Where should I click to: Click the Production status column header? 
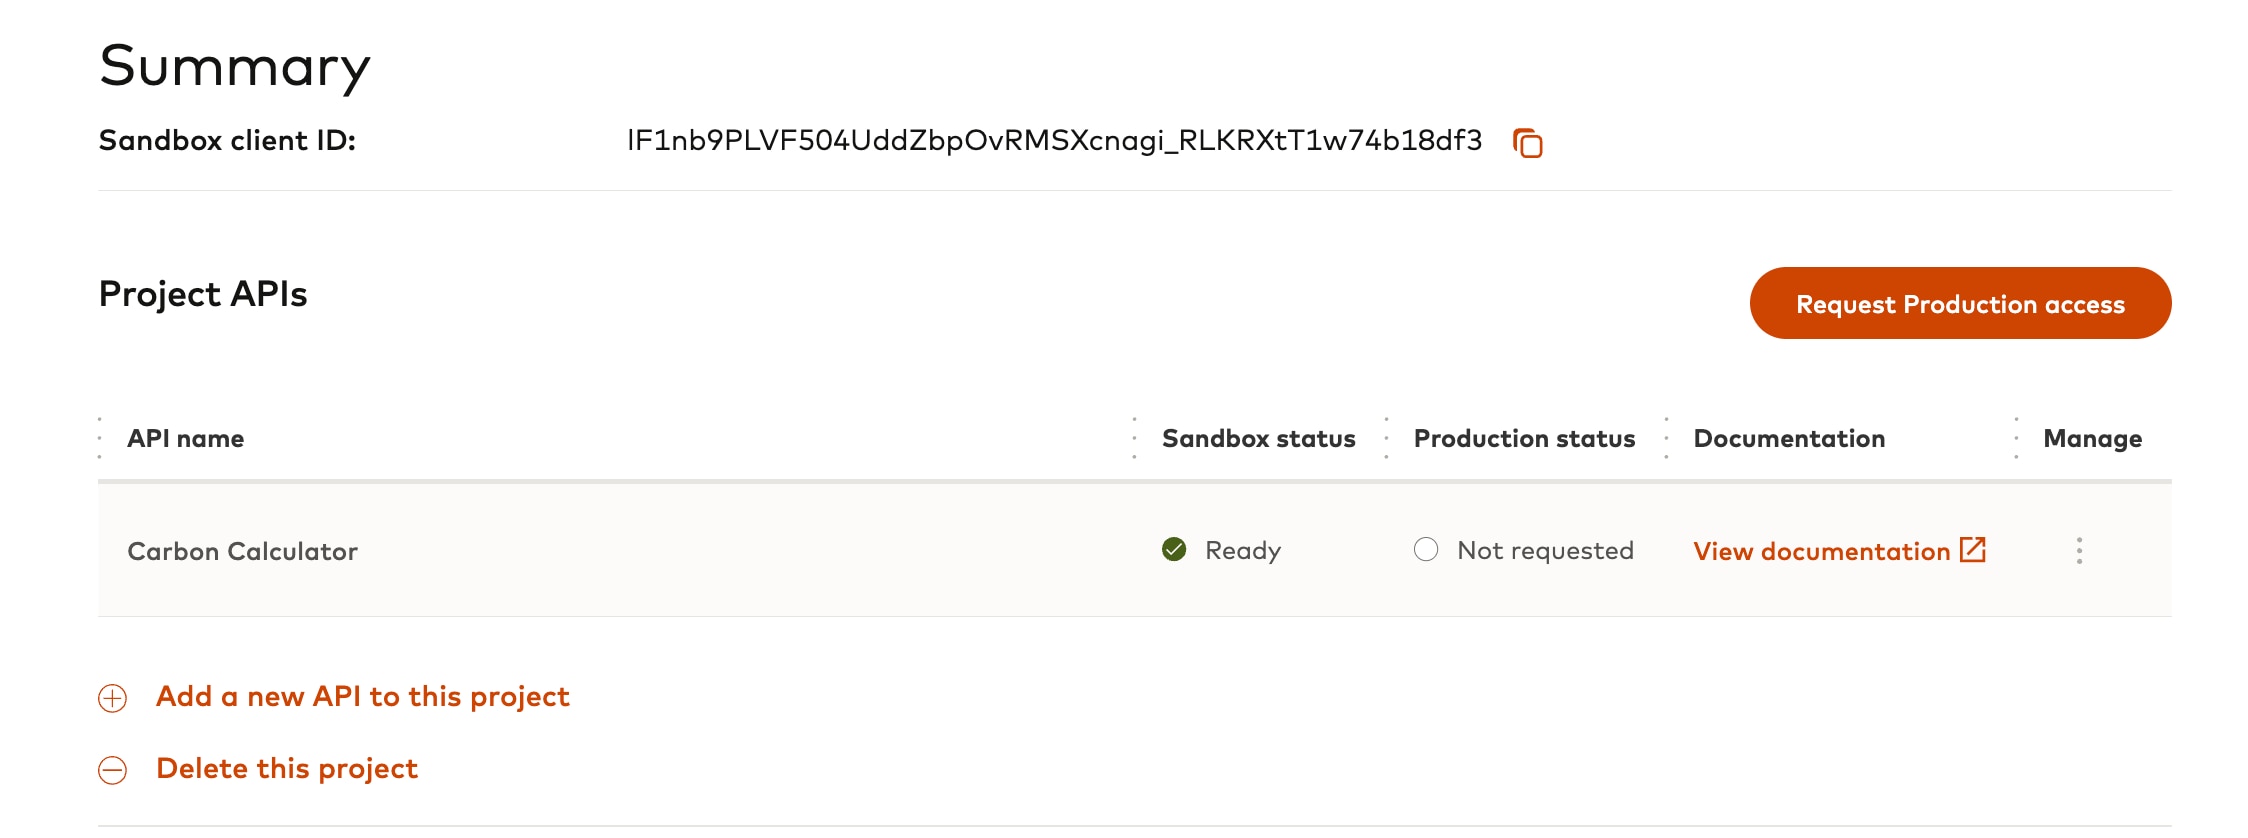1524,439
